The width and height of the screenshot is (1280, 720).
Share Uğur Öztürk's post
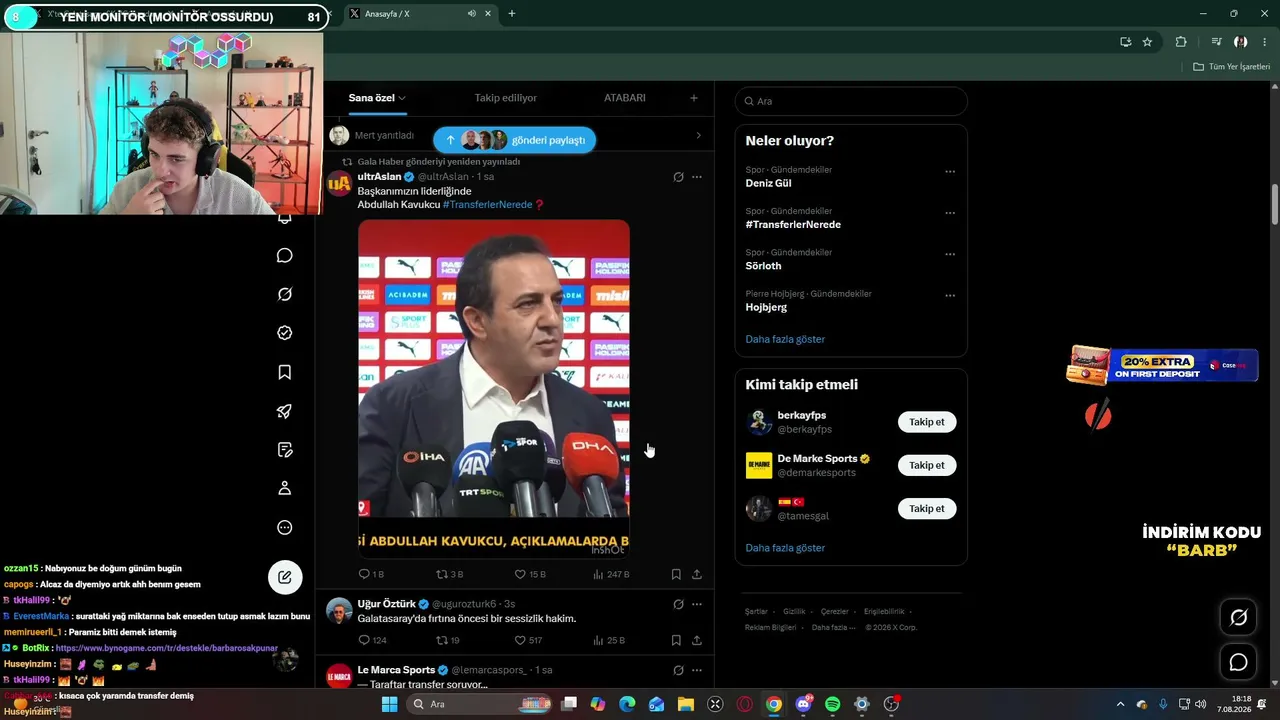tap(697, 640)
